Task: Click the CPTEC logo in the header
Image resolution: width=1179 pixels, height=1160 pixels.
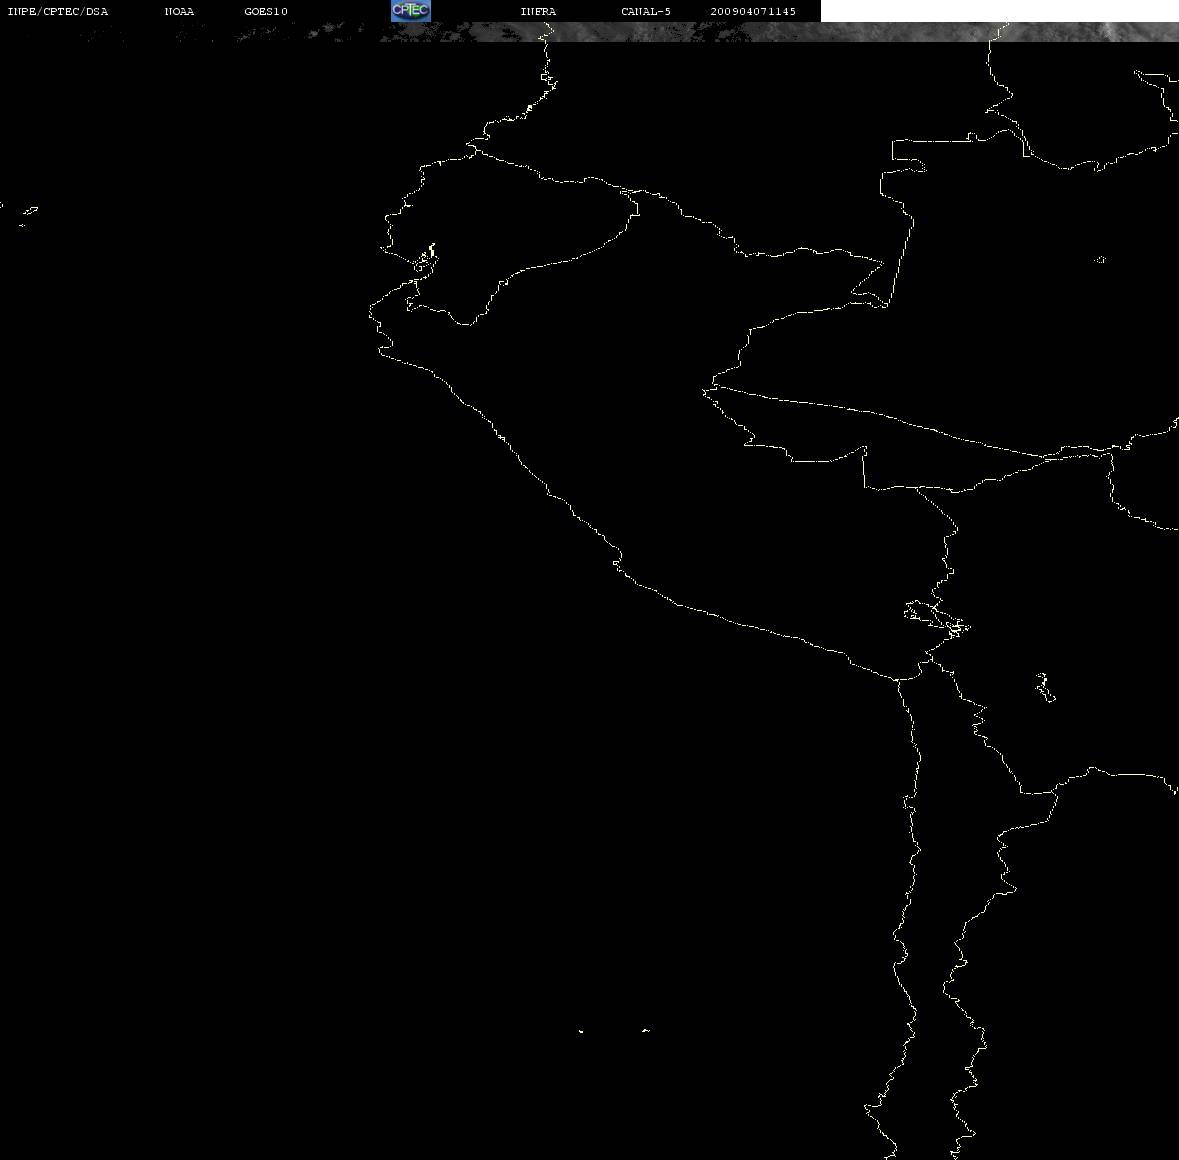Action: point(411,11)
